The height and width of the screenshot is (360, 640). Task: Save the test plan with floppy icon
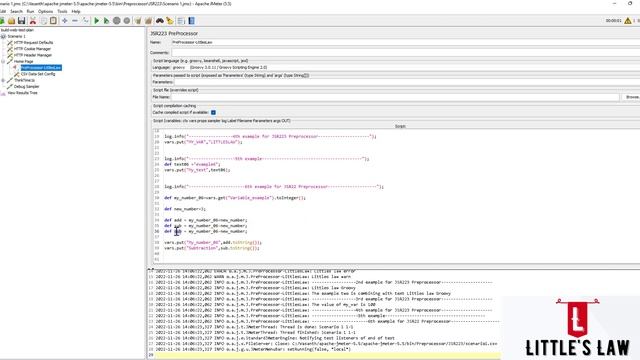pos(21,21)
